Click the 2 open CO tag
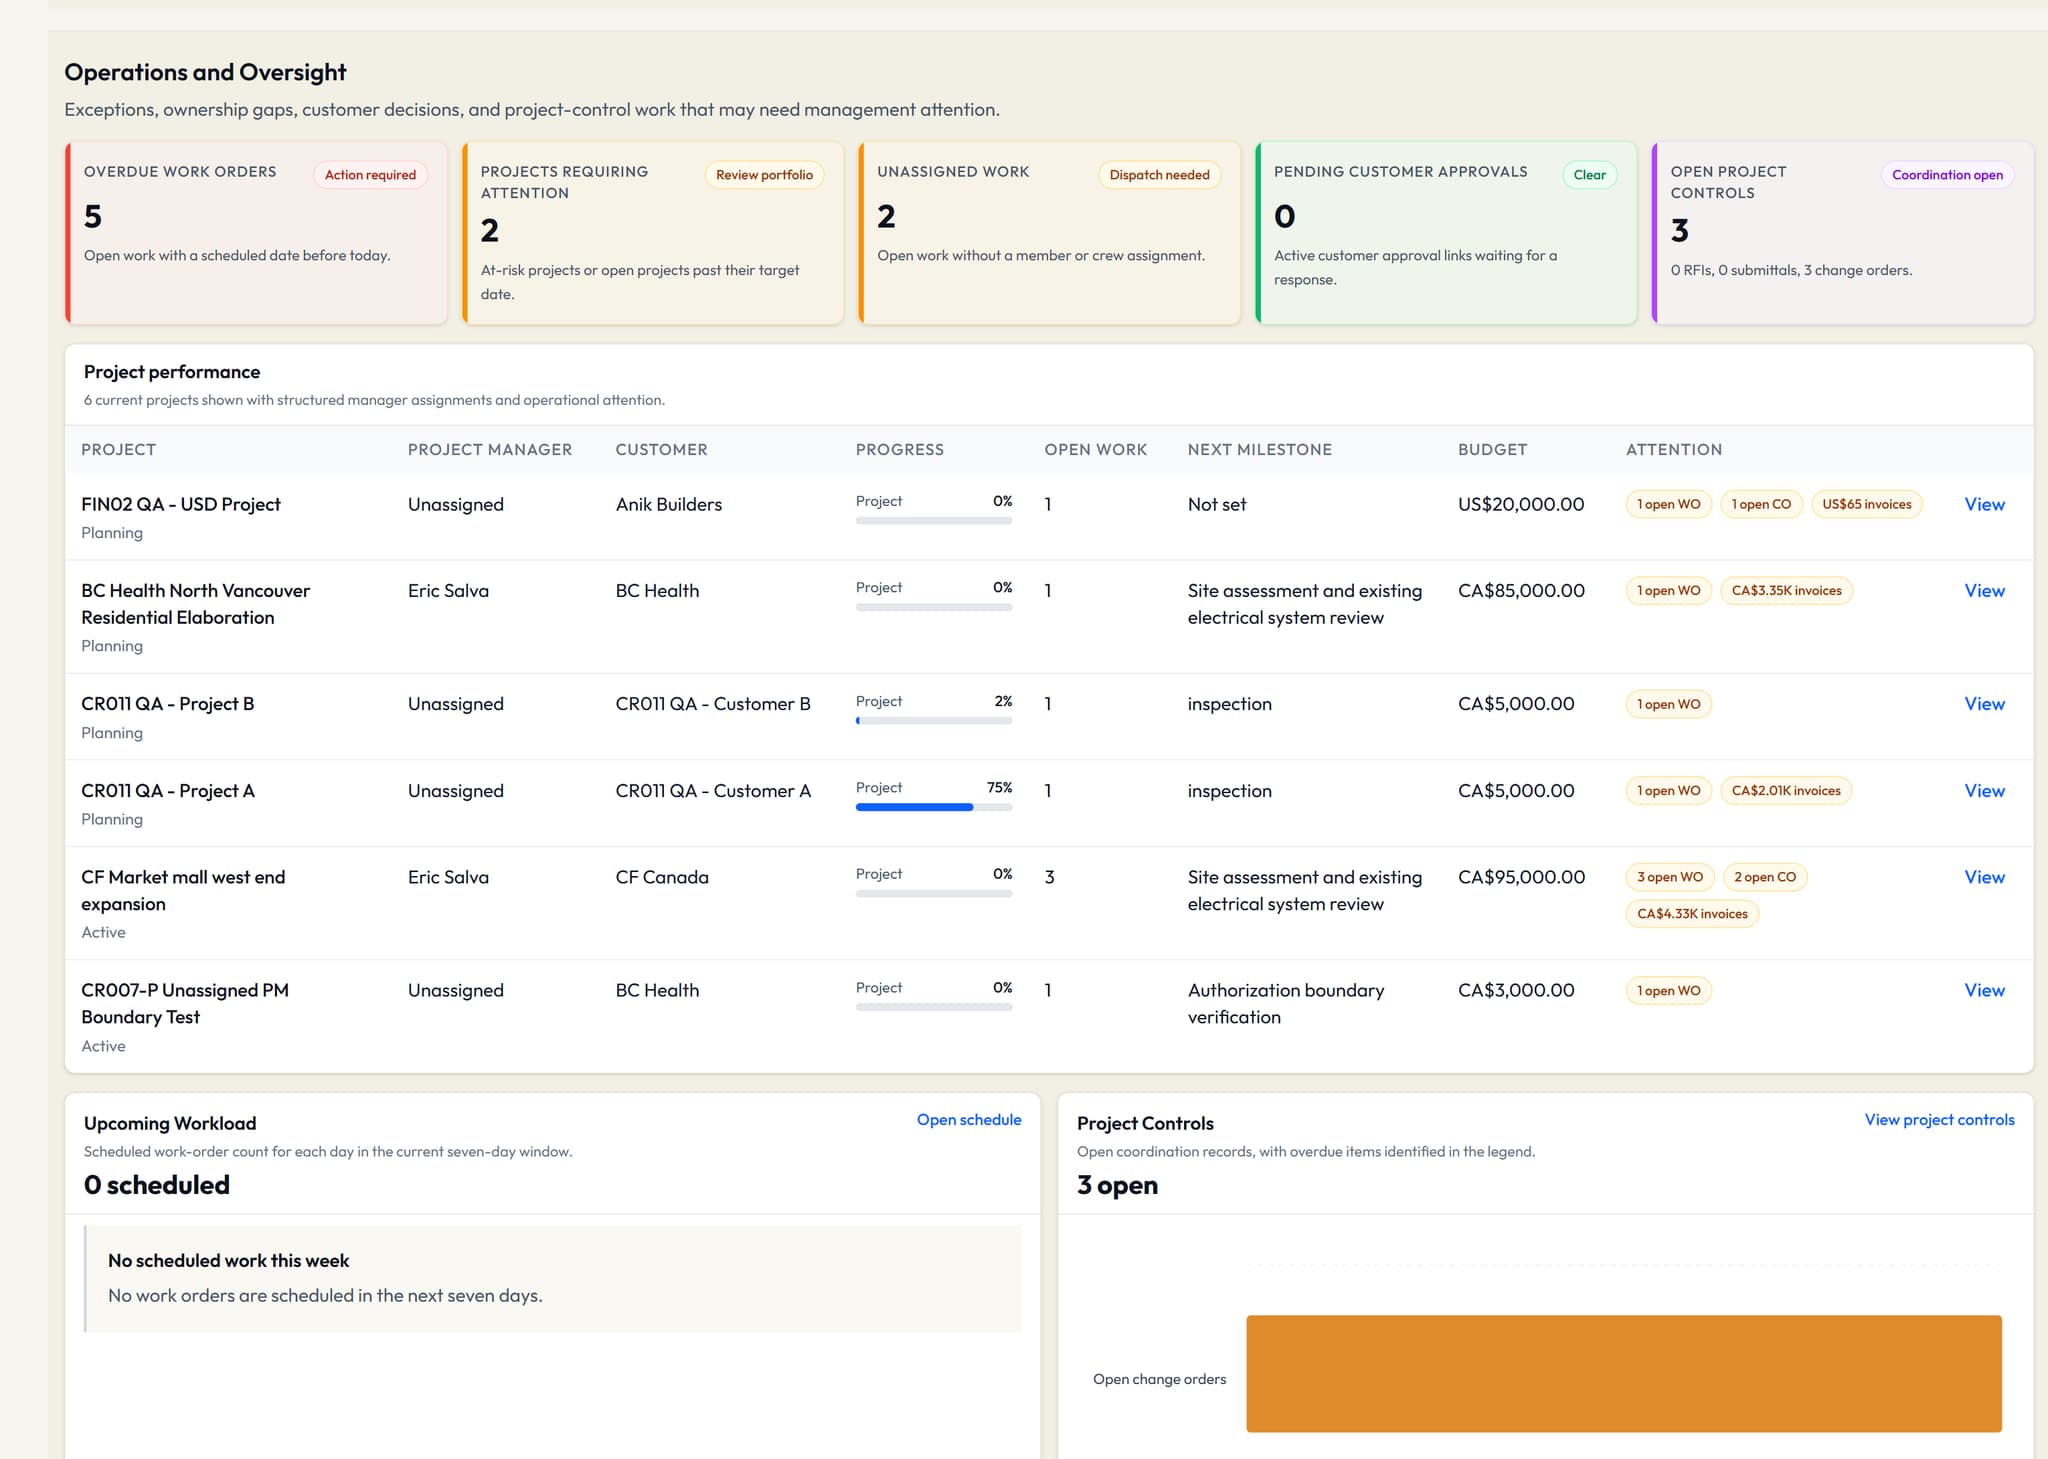The image size is (2048, 1459). click(x=1765, y=877)
